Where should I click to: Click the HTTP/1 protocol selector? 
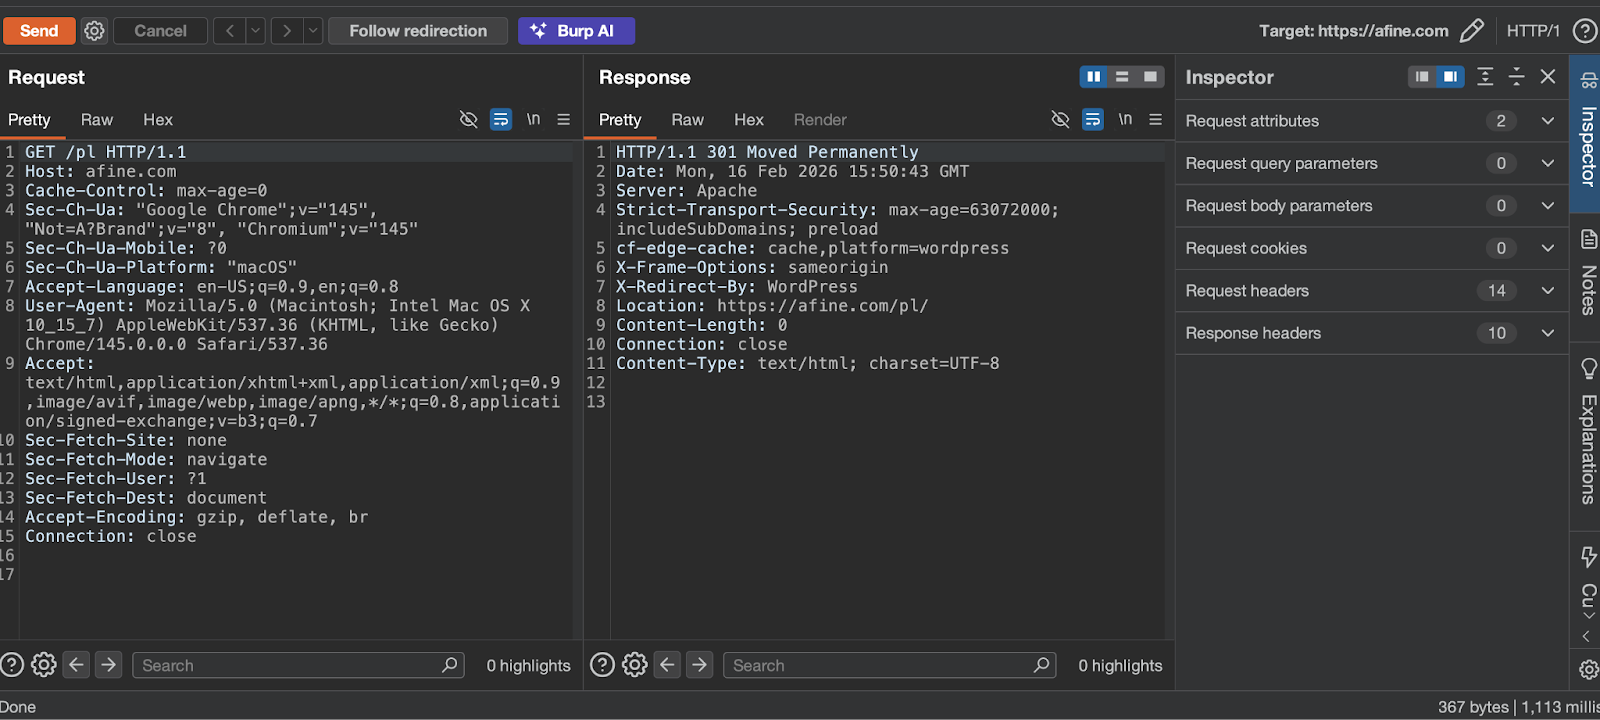coord(1533,31)
